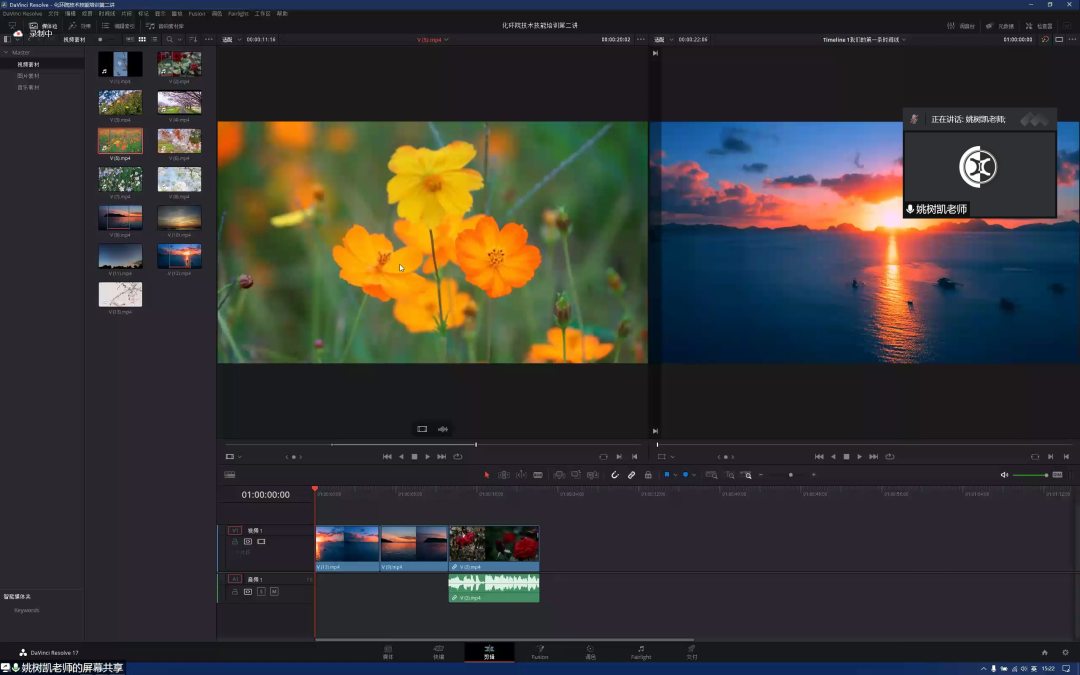Open flag color dropdown arrow
This screenshot has height=675, width=1080.
coord(675,475)
